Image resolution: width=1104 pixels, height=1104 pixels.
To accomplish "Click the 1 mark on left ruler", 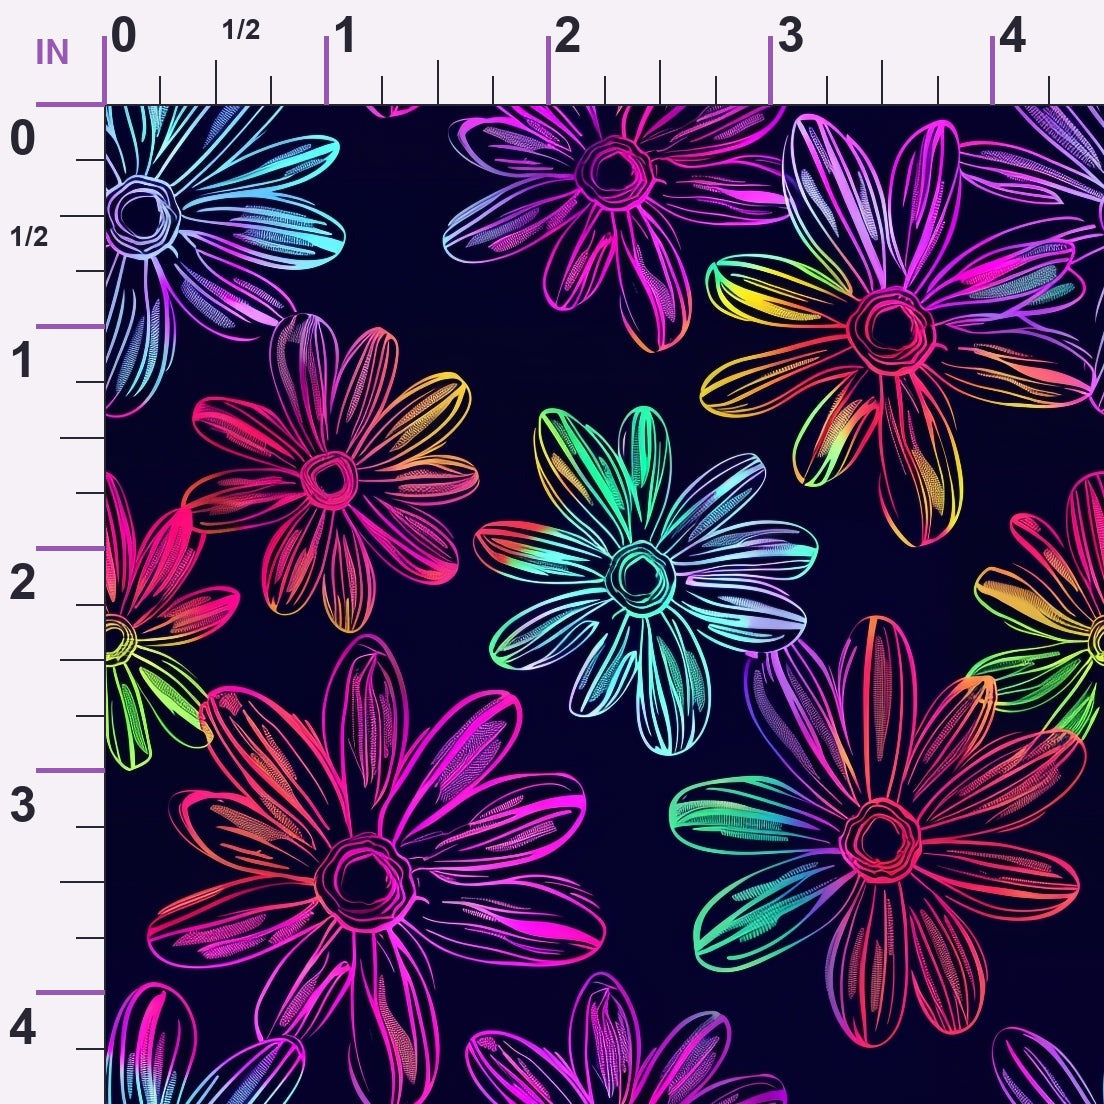I will coord(23,360).
